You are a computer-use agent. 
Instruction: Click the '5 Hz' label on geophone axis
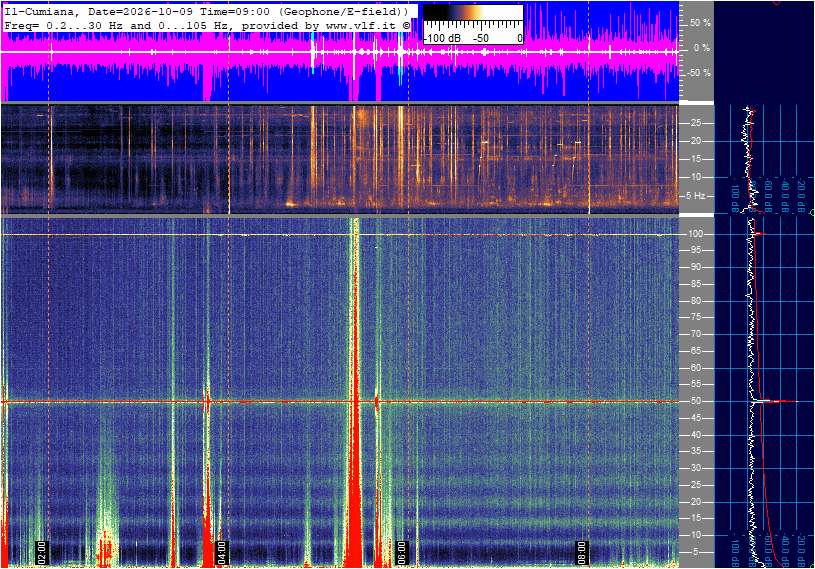(x=695, y=196)
